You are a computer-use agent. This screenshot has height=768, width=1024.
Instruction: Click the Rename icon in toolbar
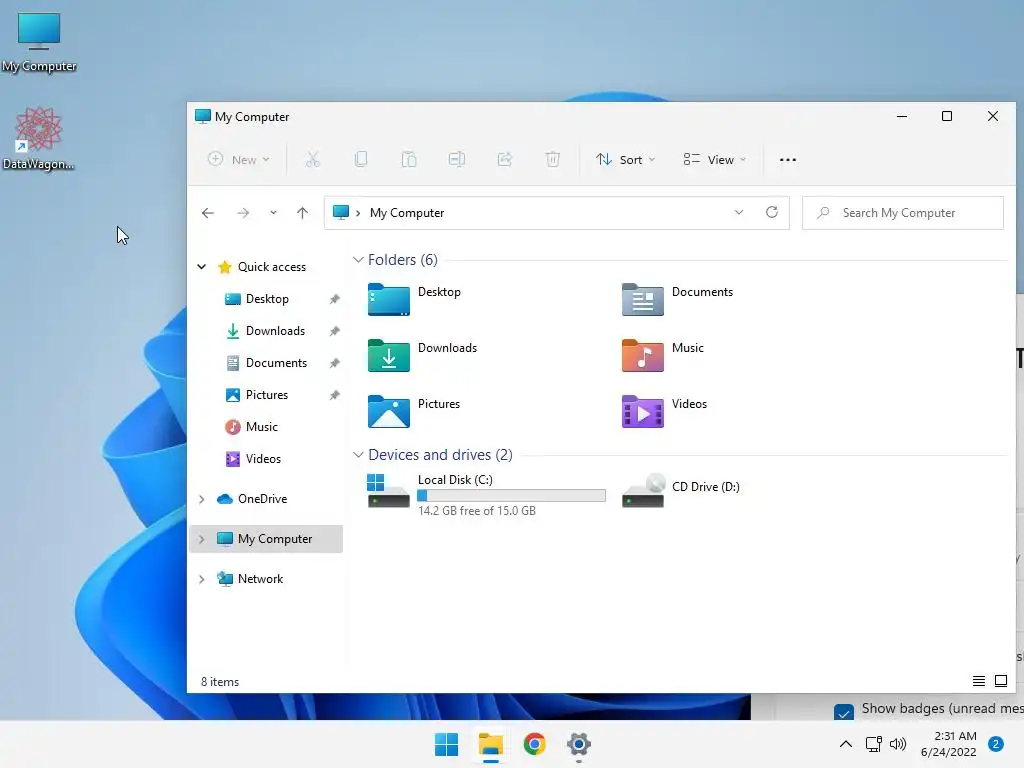(457, 159)
